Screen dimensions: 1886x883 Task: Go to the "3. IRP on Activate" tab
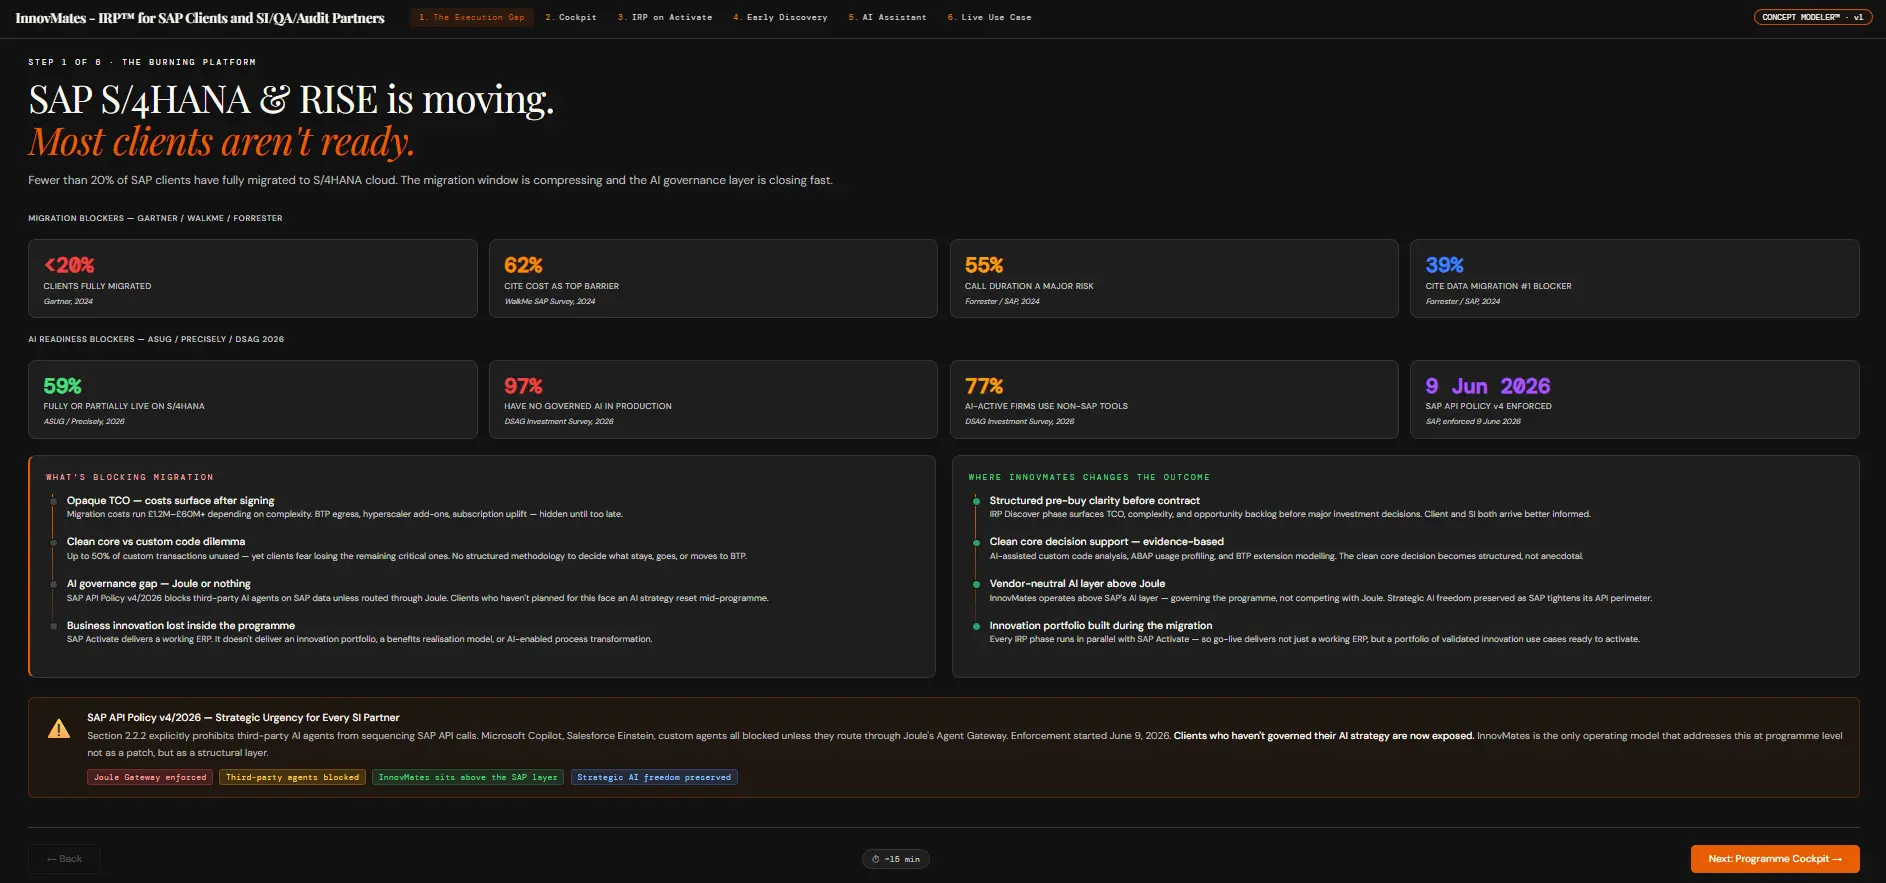tap(665, 17)
